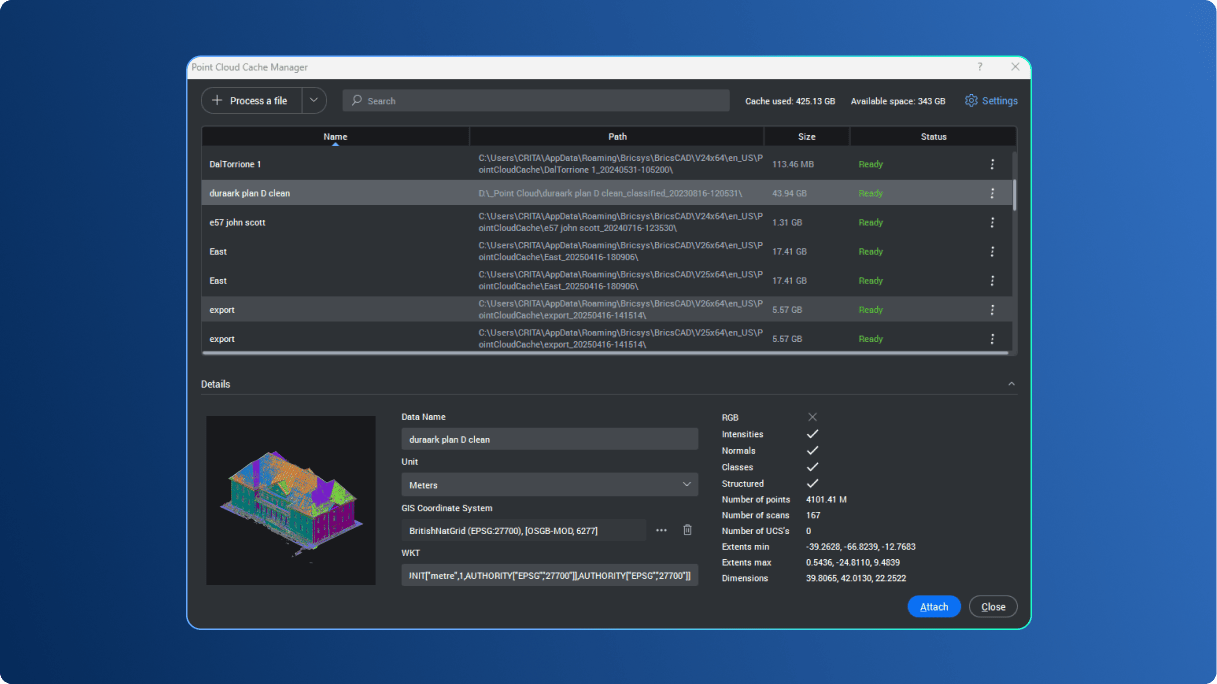Click the Attach button
This screenshot has height=684, width=1217.
[933, 606]
